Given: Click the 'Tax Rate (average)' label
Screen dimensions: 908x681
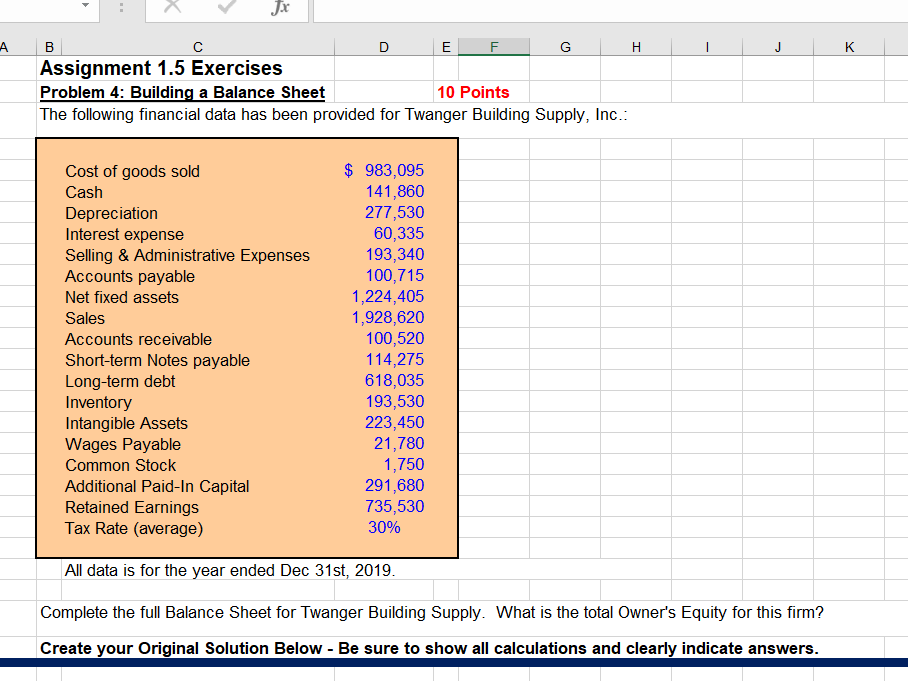Looking at the screenshot, I should [x=134, y=529].
